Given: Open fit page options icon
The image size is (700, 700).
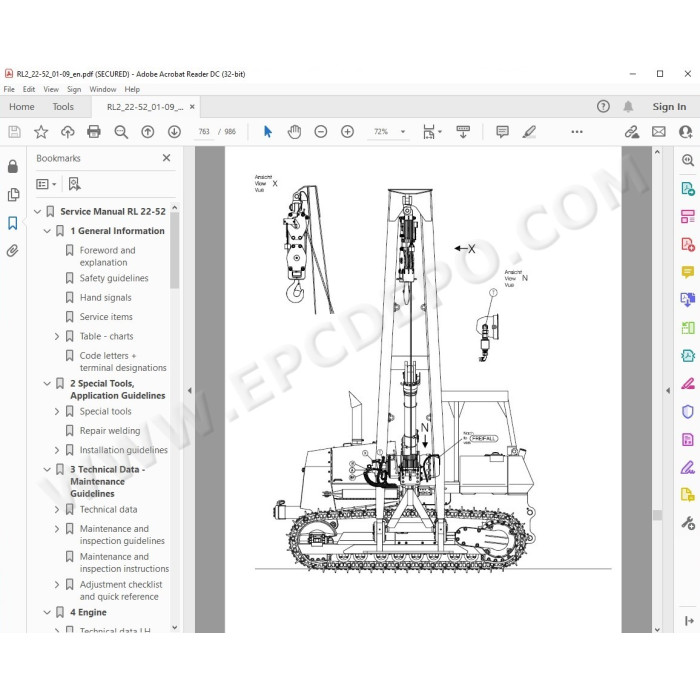Looking at the screenshot, I should (431, 132).
